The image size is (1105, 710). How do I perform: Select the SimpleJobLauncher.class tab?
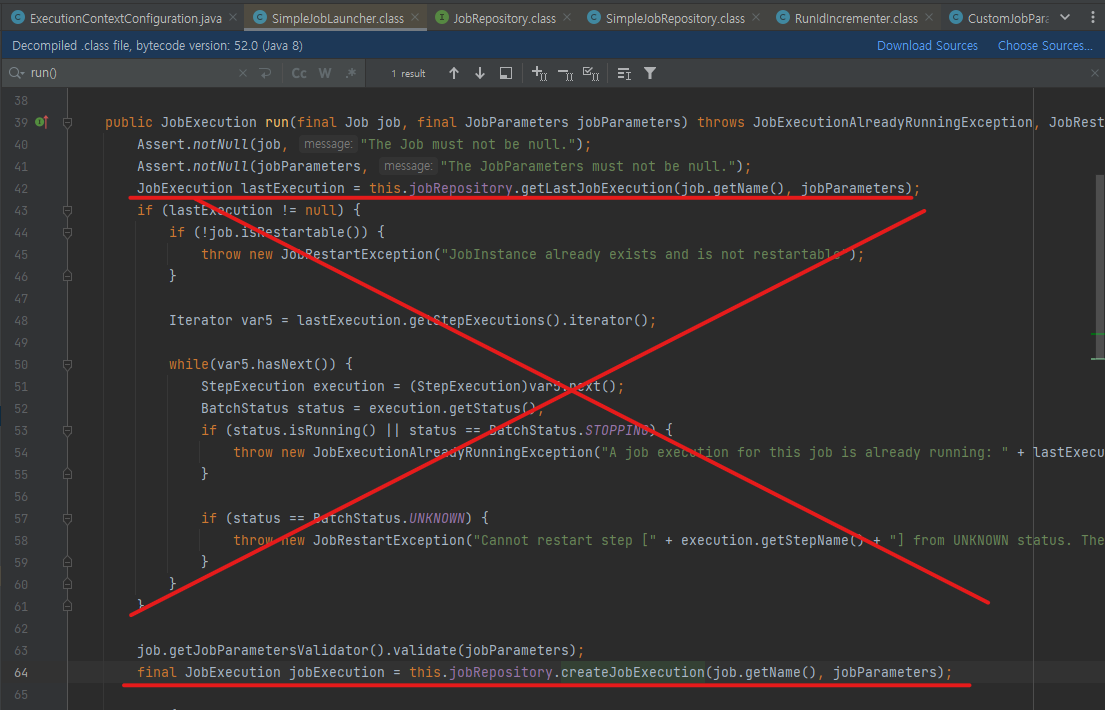(338, 18)
